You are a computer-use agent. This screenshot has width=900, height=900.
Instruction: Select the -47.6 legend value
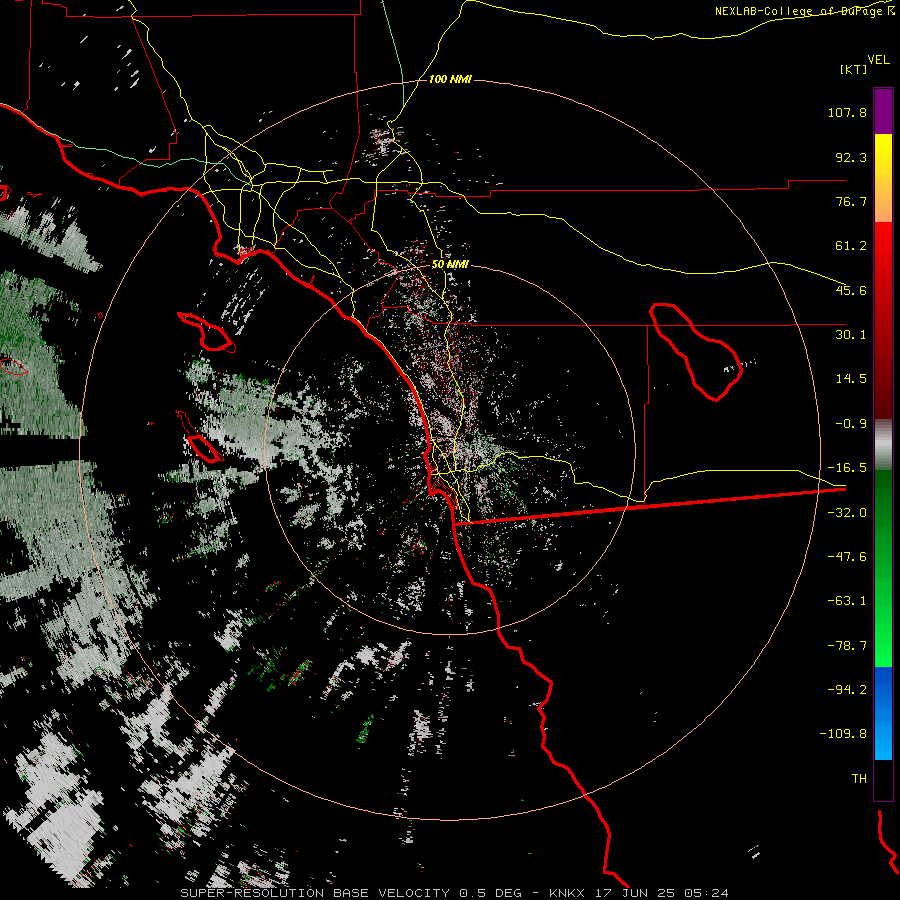coord(847,557)
